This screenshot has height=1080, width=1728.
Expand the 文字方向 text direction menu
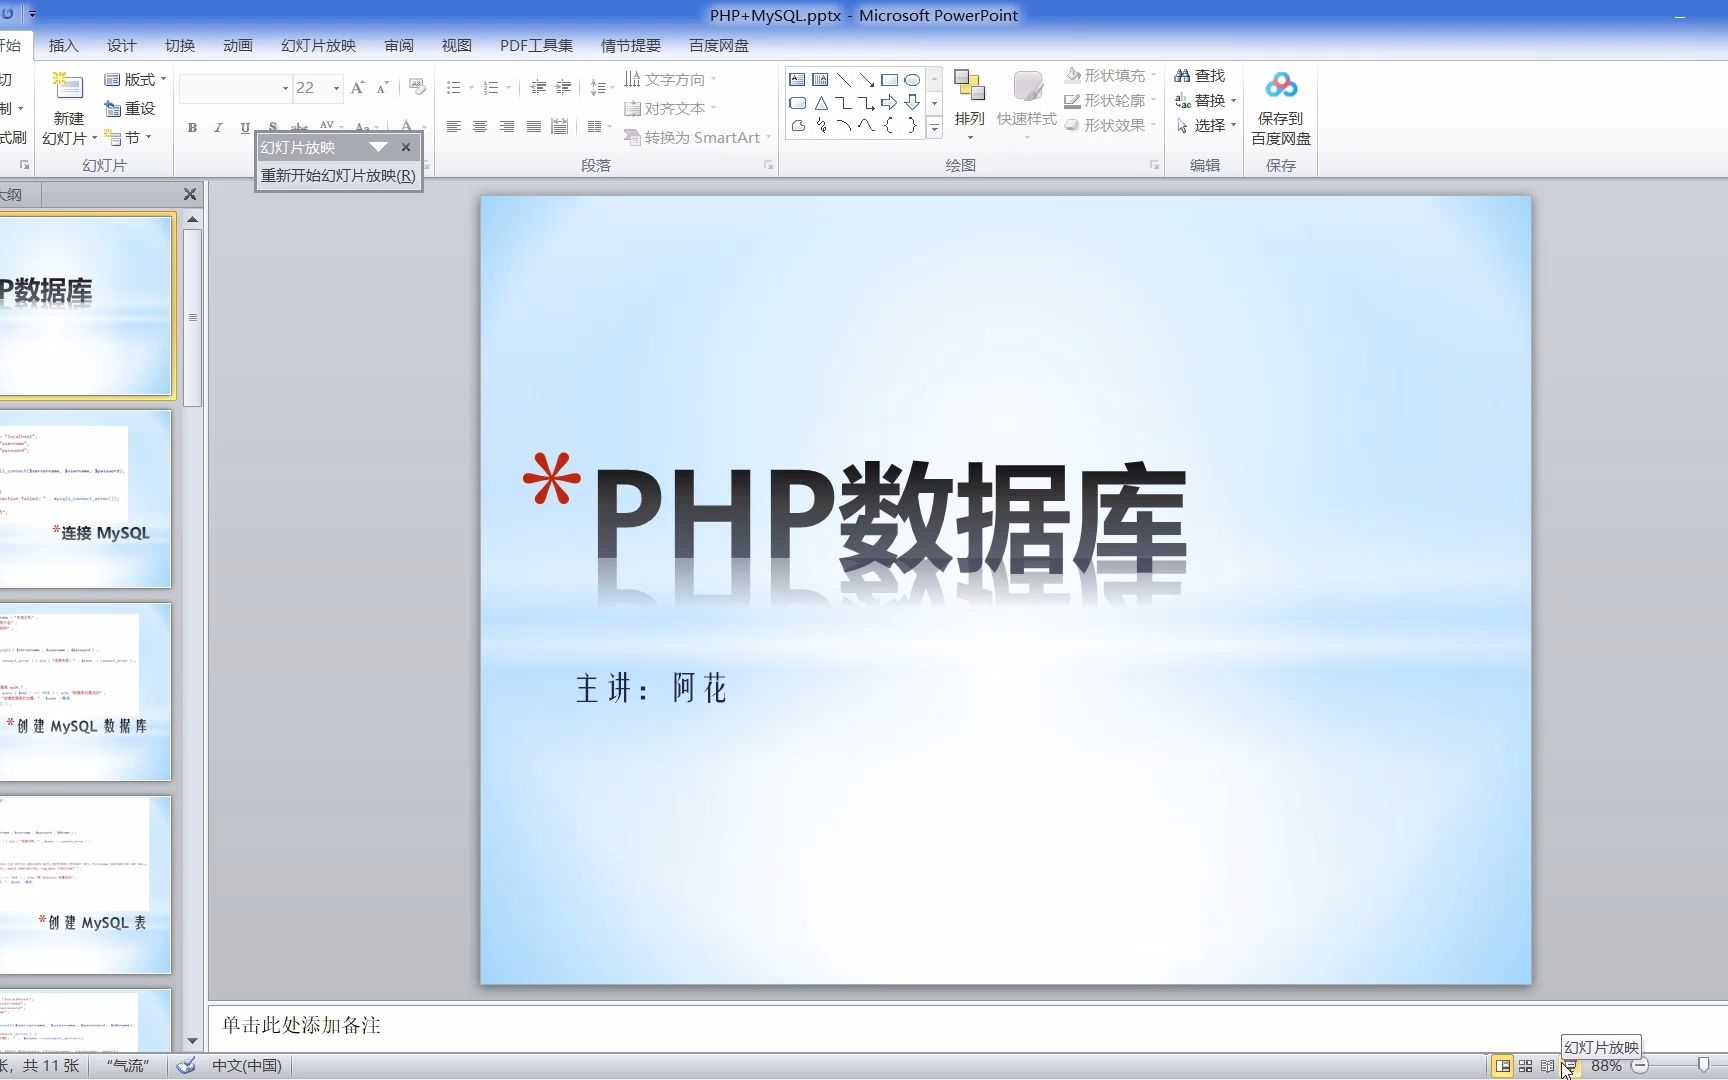coord(670,79)
